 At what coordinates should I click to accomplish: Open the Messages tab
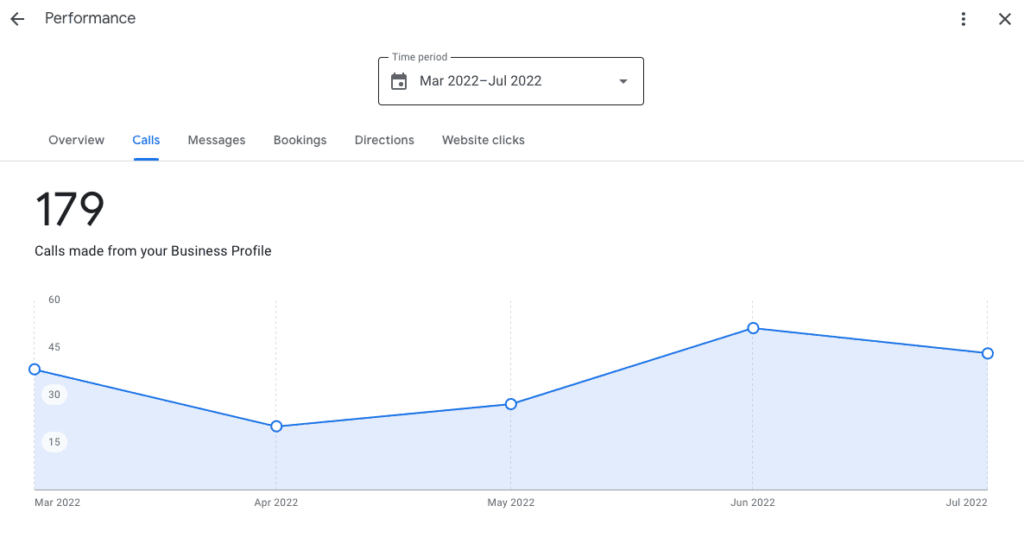point(216,140)
